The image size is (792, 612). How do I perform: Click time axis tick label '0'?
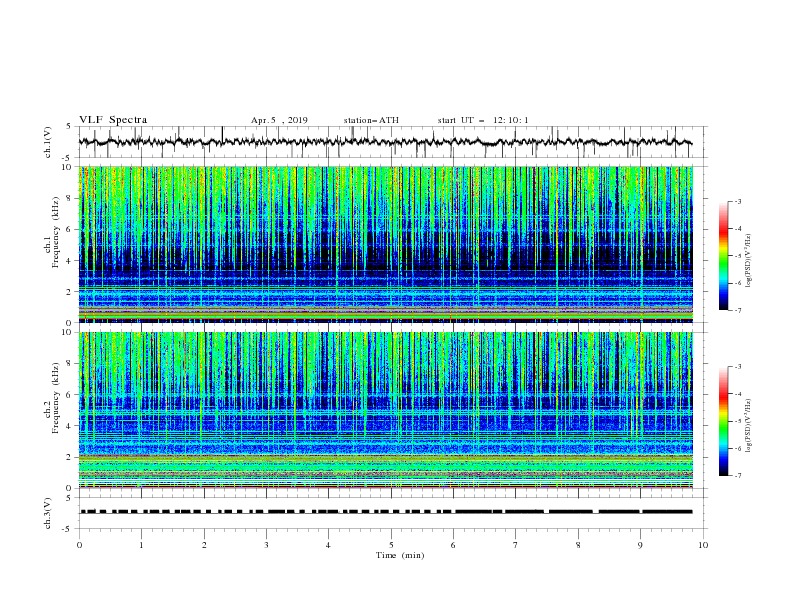(x=79, y=545)
